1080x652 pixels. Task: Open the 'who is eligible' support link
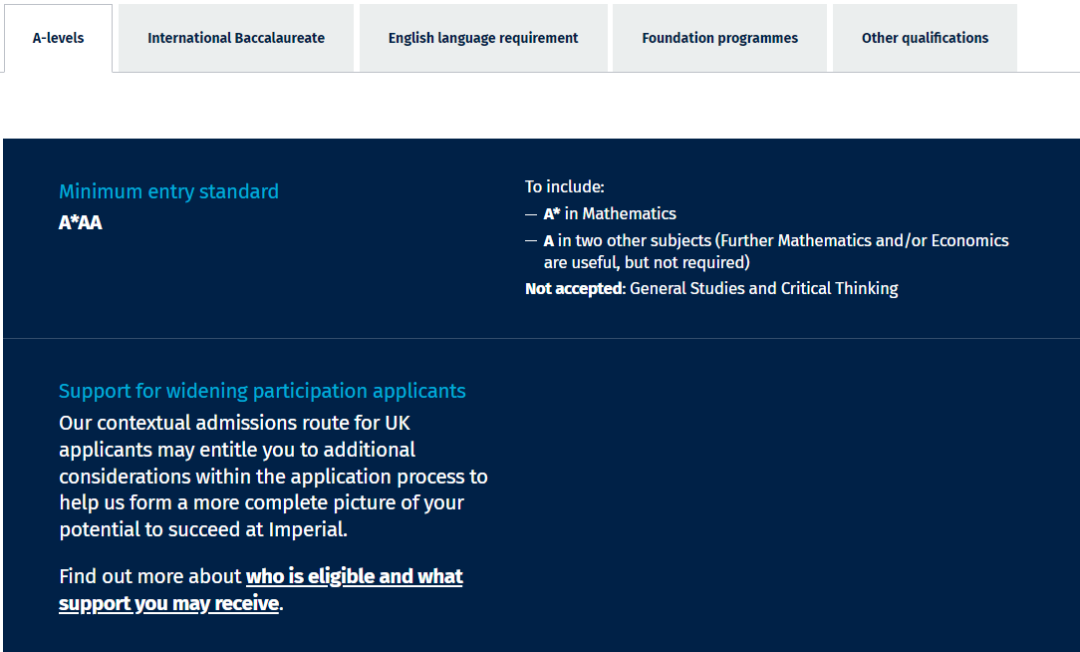click(354, 577)
